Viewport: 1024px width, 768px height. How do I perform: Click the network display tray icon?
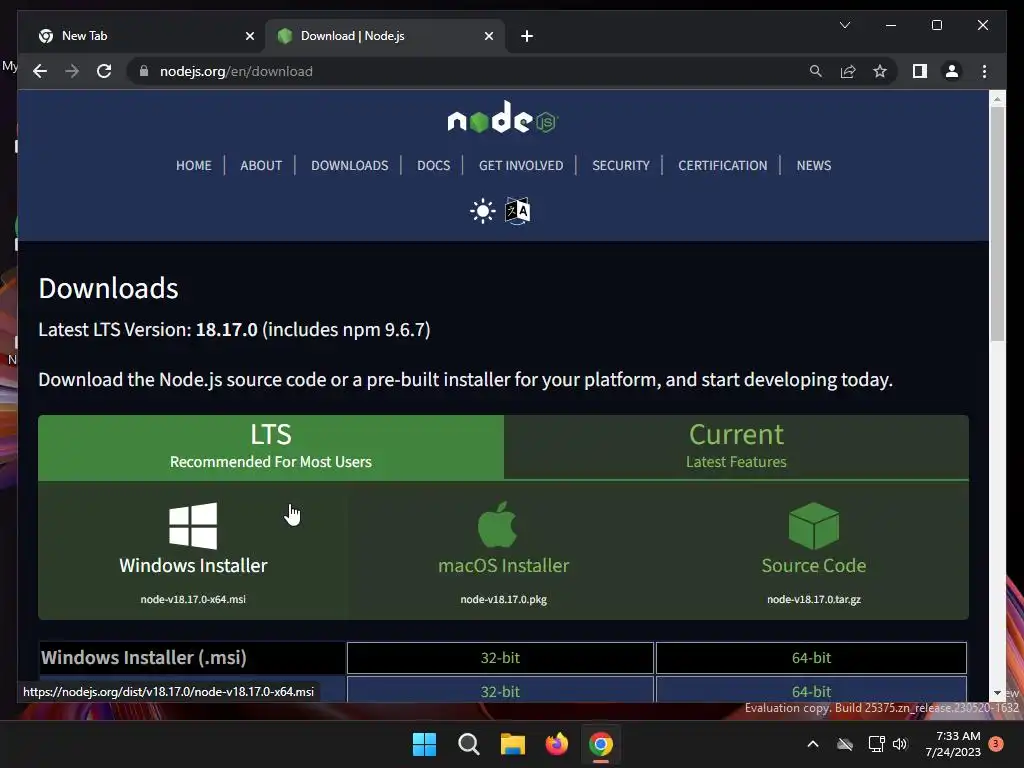pos(876,744)
